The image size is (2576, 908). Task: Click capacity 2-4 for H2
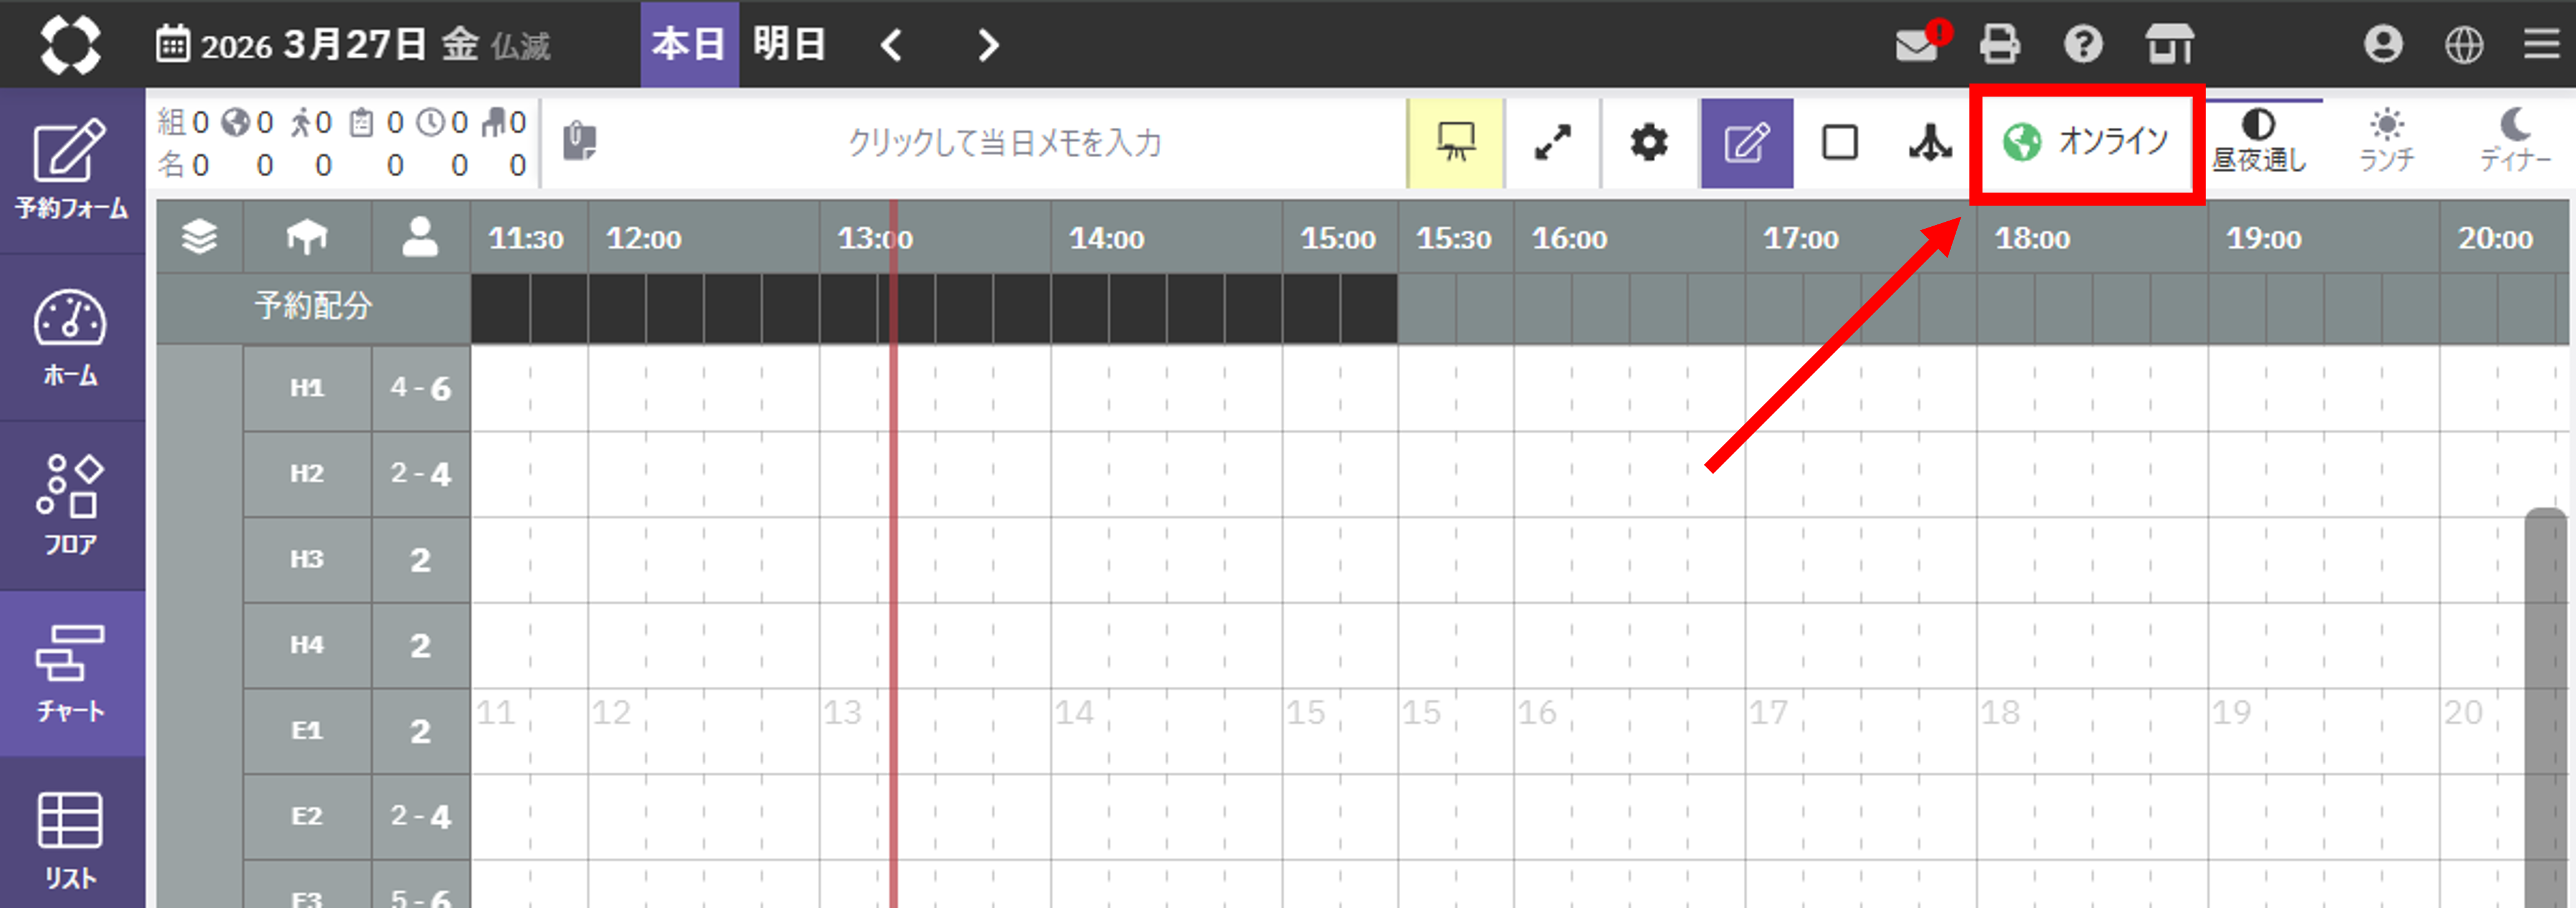tap(420, 473)
